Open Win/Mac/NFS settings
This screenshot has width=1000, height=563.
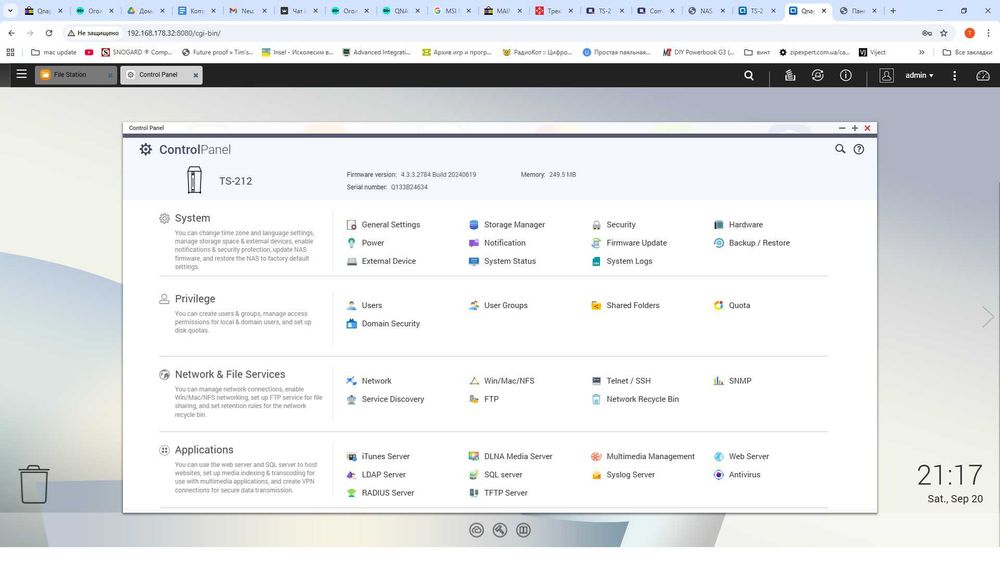click(502, 381)
